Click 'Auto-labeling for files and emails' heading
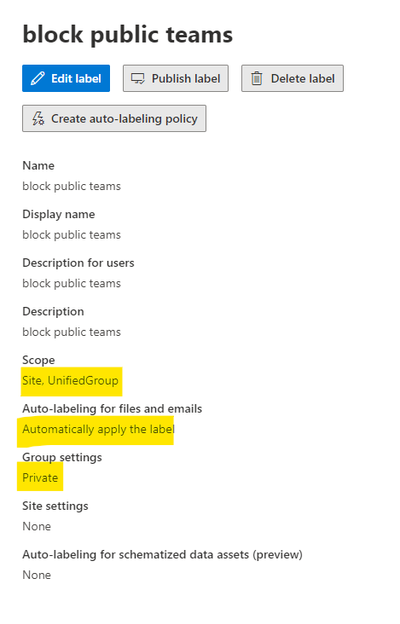Image resolution: width=400 pixels, height=624 pixels. (x=112, y=409)
